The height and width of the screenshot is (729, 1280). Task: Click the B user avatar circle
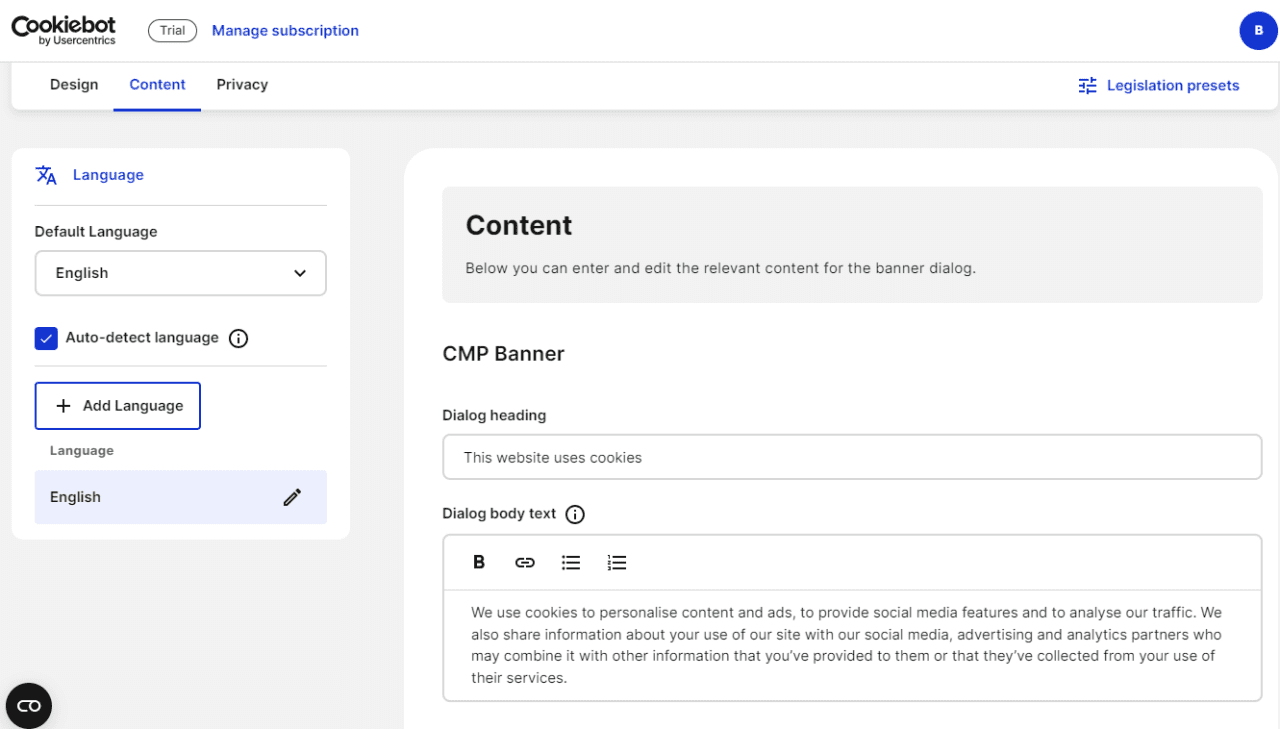(1258, 30)
